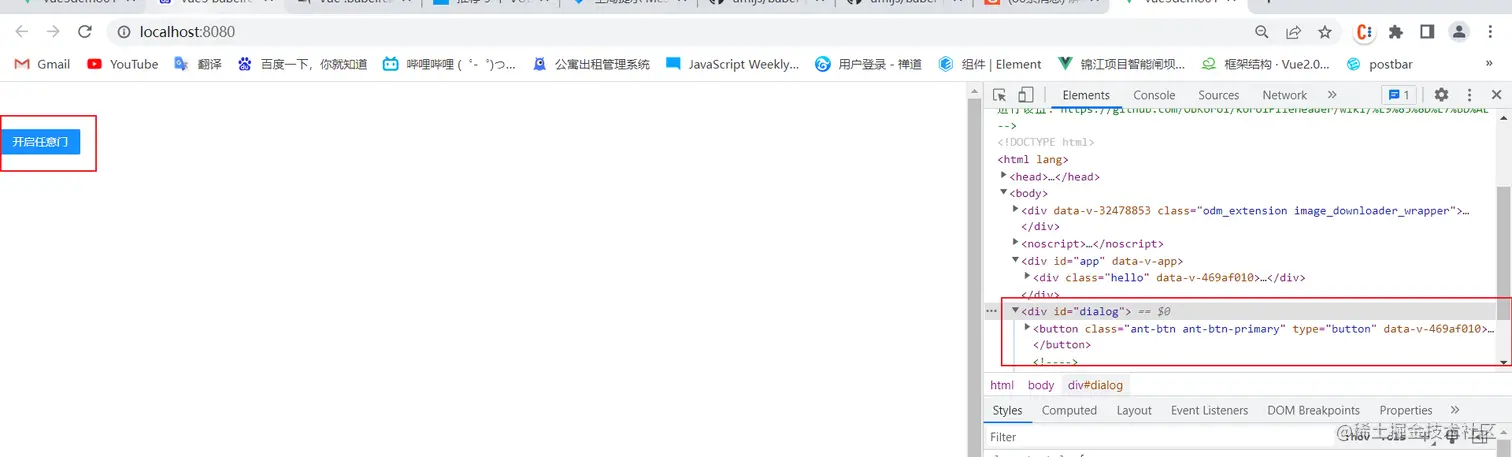Close the DevTools panel
Viewport: 1512px width, 457px height.
point(1495,95)
